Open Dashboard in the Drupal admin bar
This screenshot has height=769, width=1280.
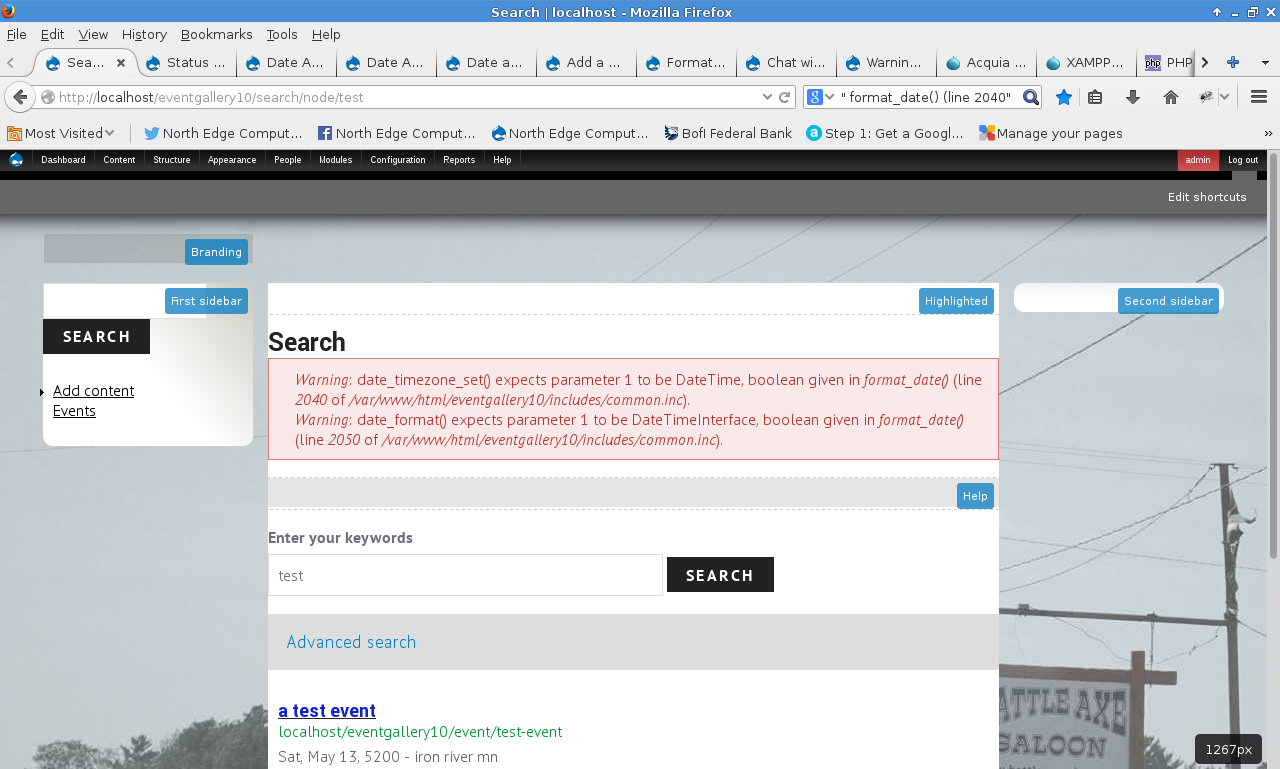(x=63, y=160)
